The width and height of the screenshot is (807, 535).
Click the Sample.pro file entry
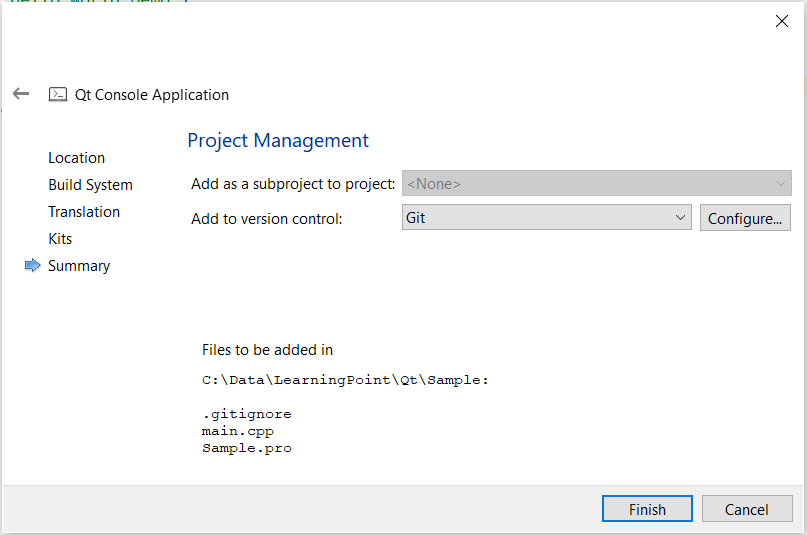coord(246,448)
